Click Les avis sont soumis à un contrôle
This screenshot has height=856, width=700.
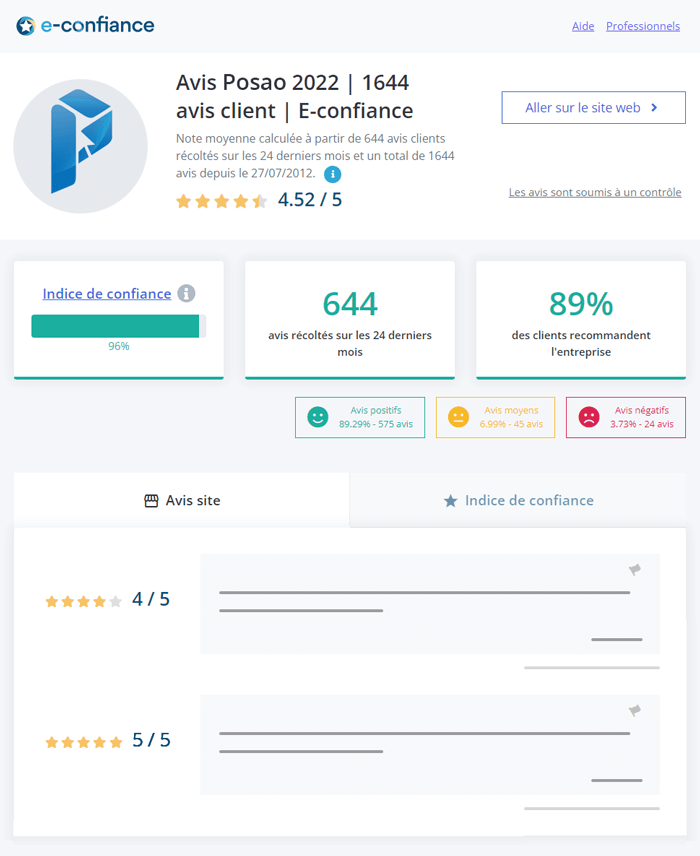(x=595, y=192)
